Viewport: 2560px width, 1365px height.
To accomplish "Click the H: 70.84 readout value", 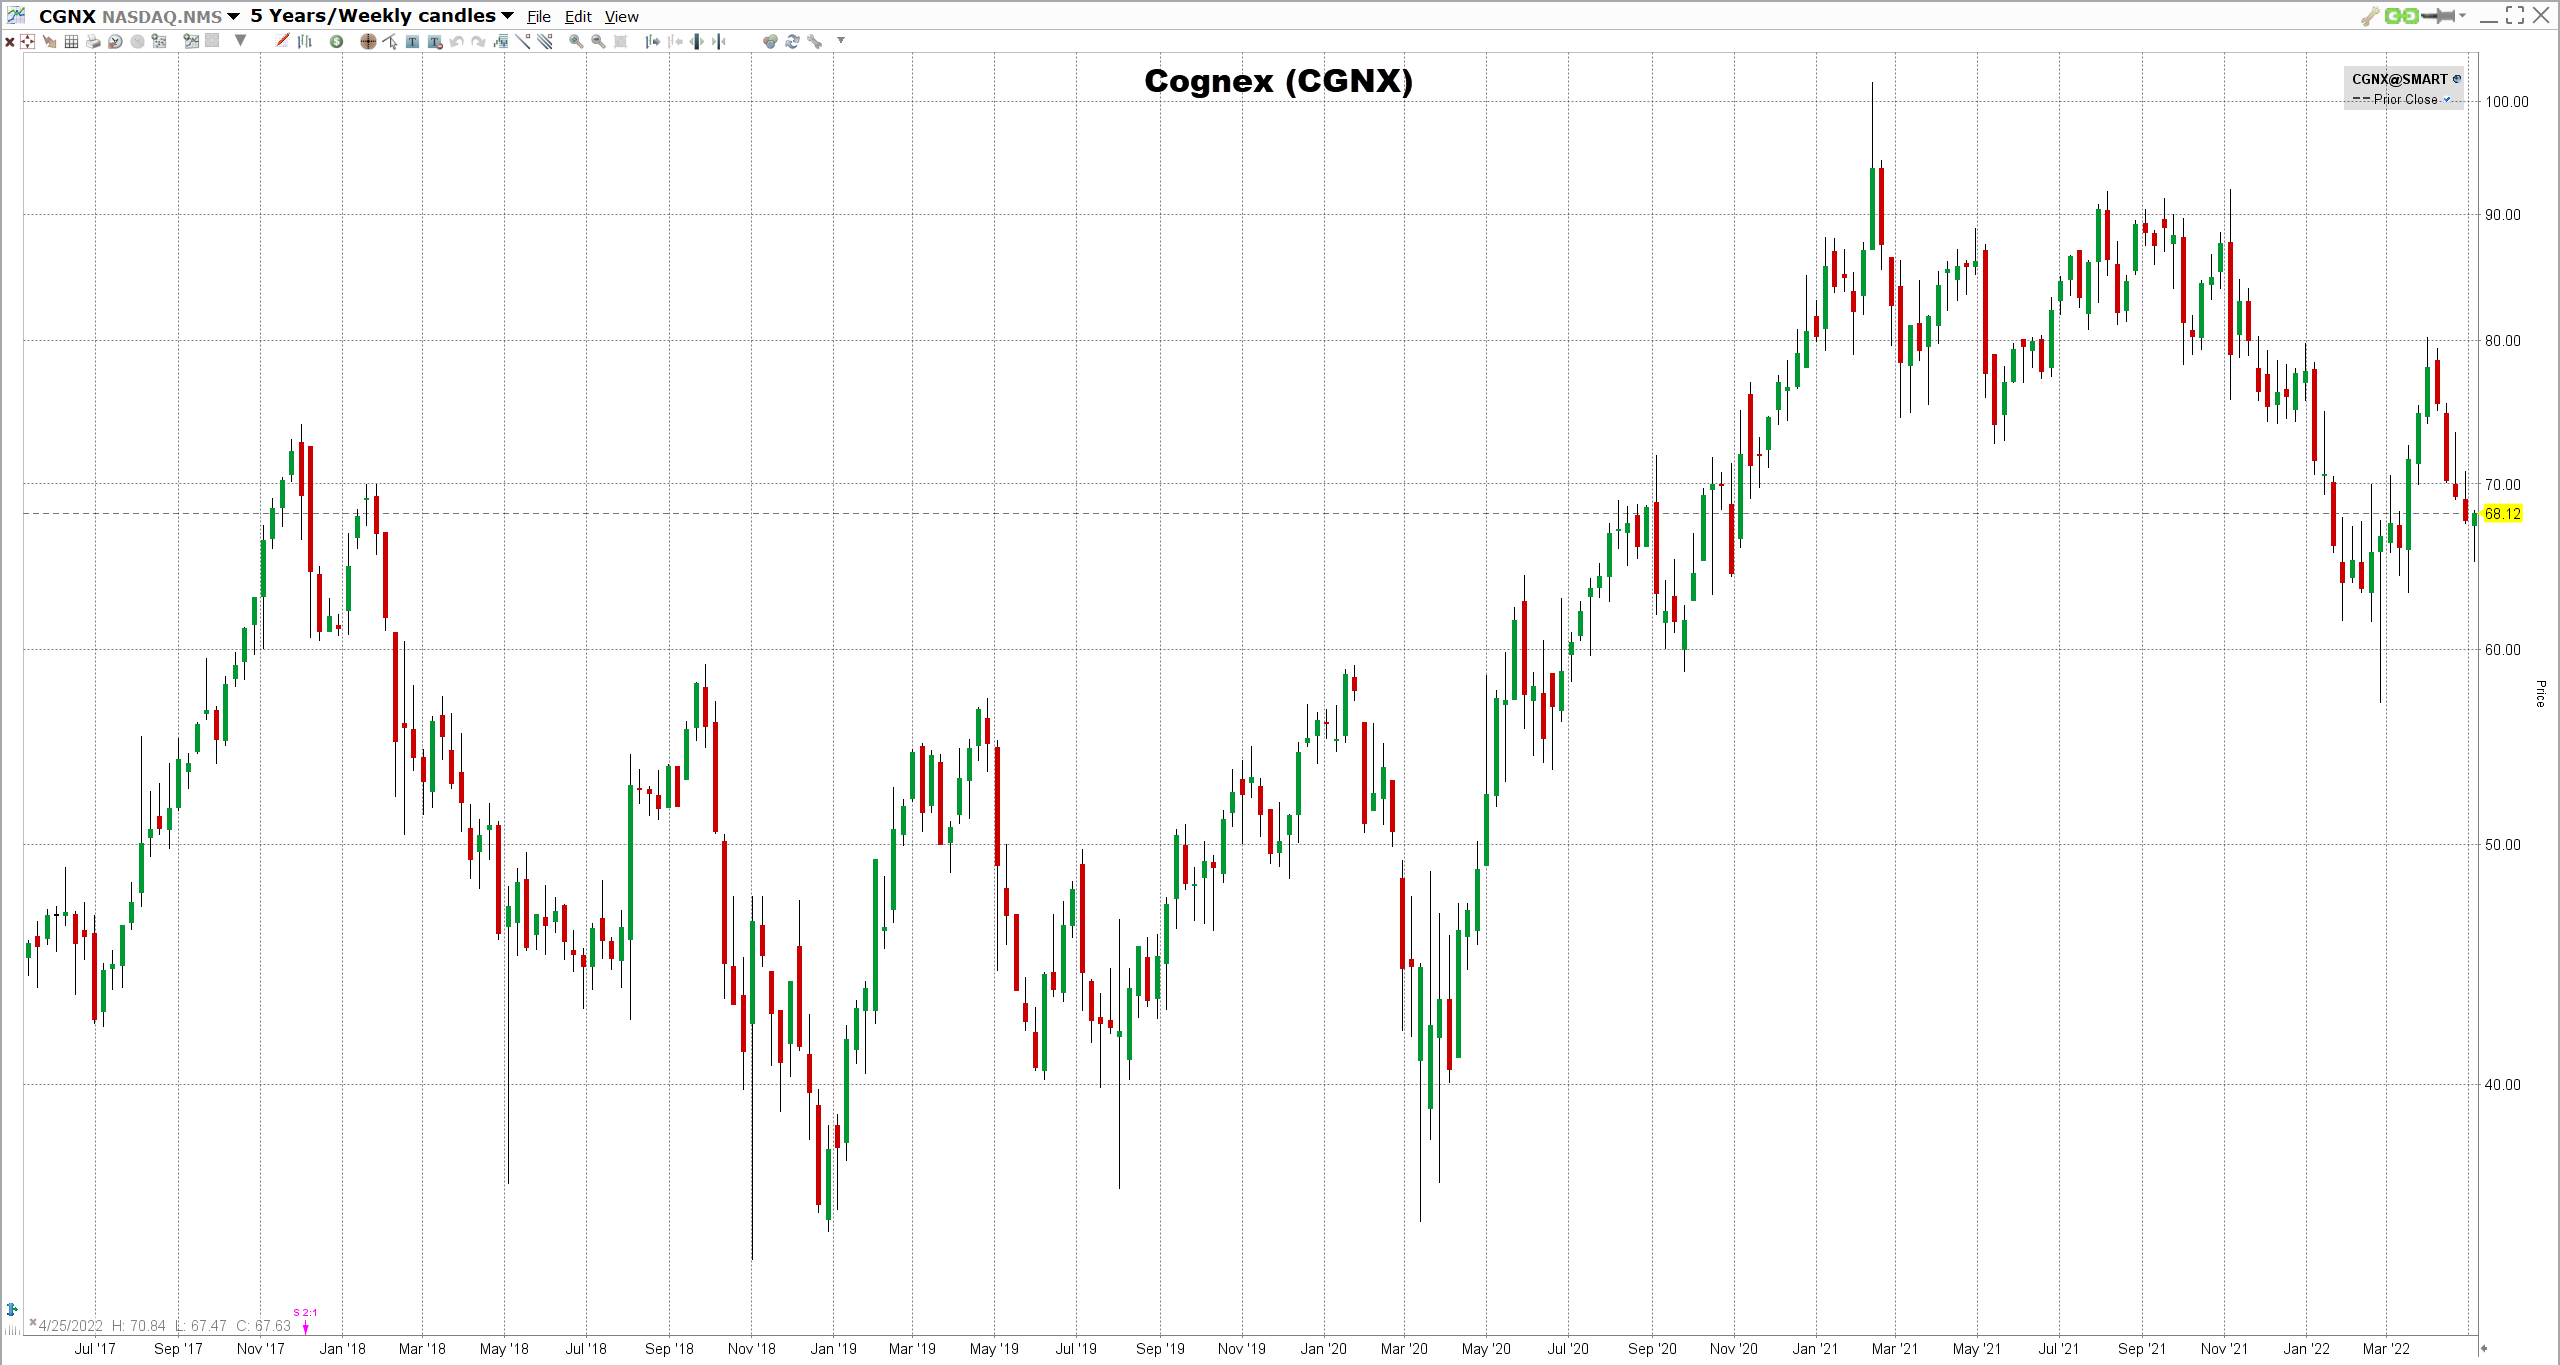I will click(139, 1326).
